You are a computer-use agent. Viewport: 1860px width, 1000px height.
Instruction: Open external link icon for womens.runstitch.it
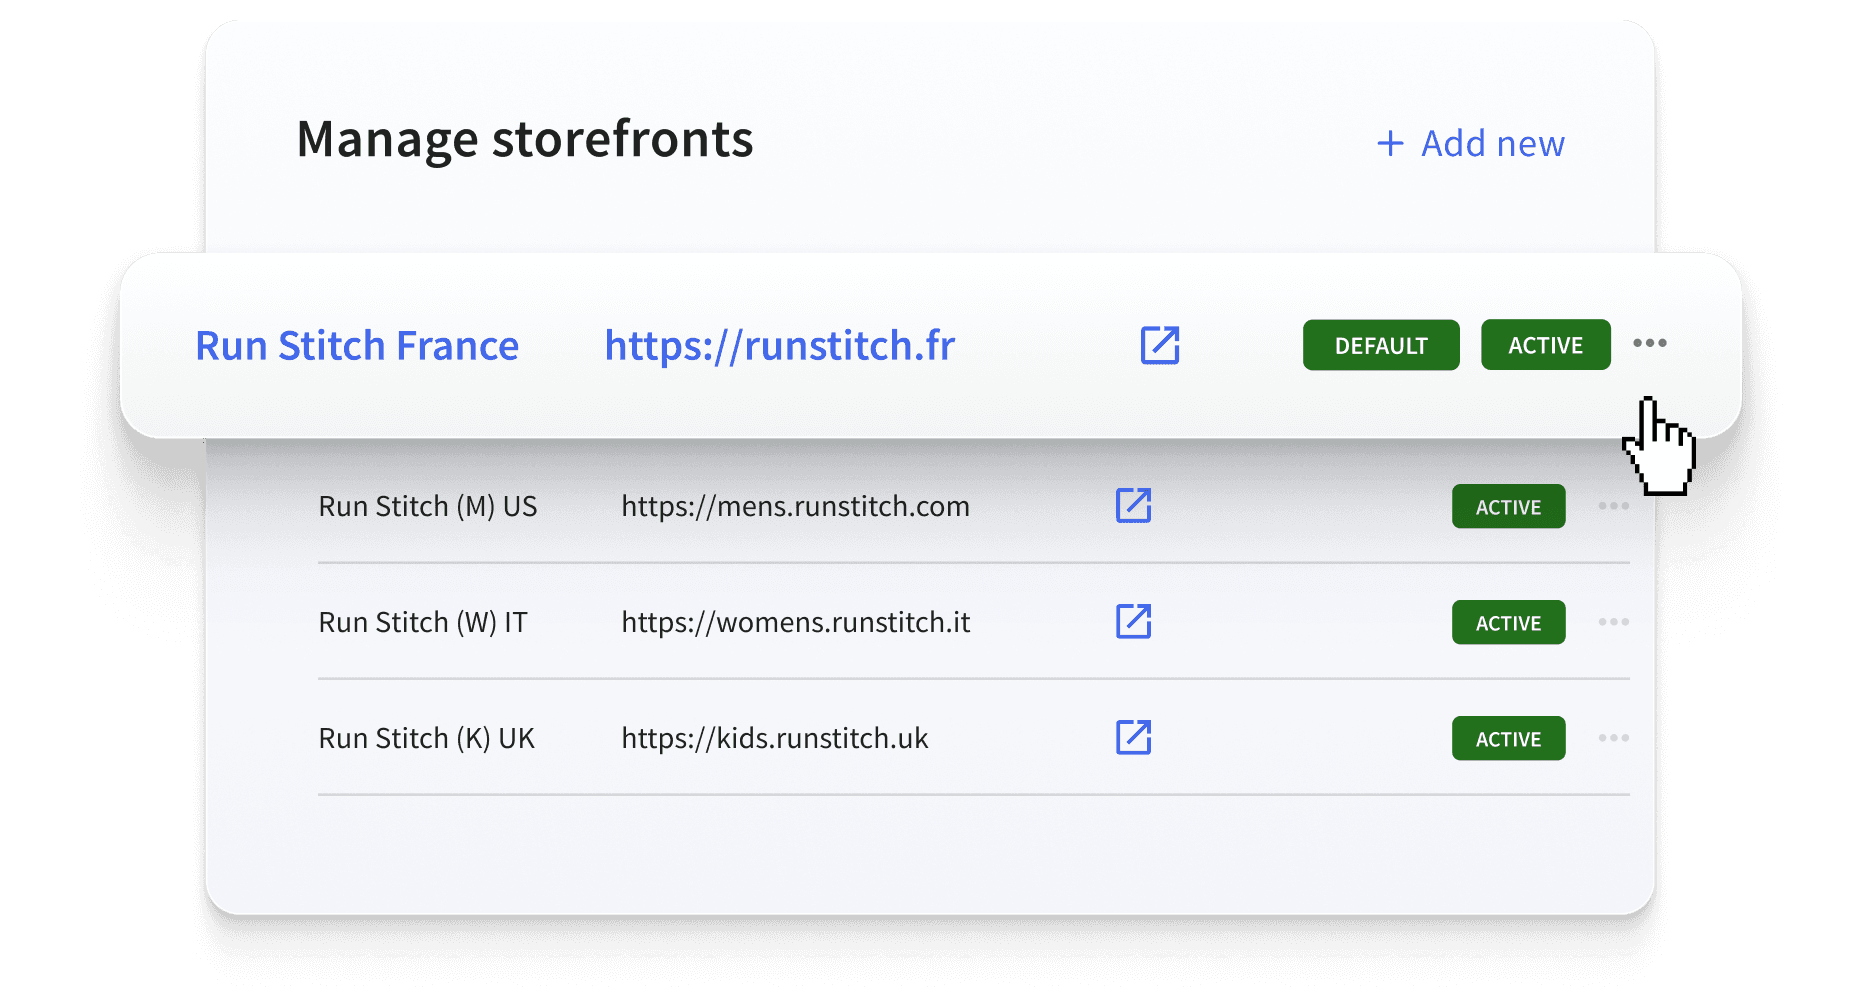(1133, 622)
